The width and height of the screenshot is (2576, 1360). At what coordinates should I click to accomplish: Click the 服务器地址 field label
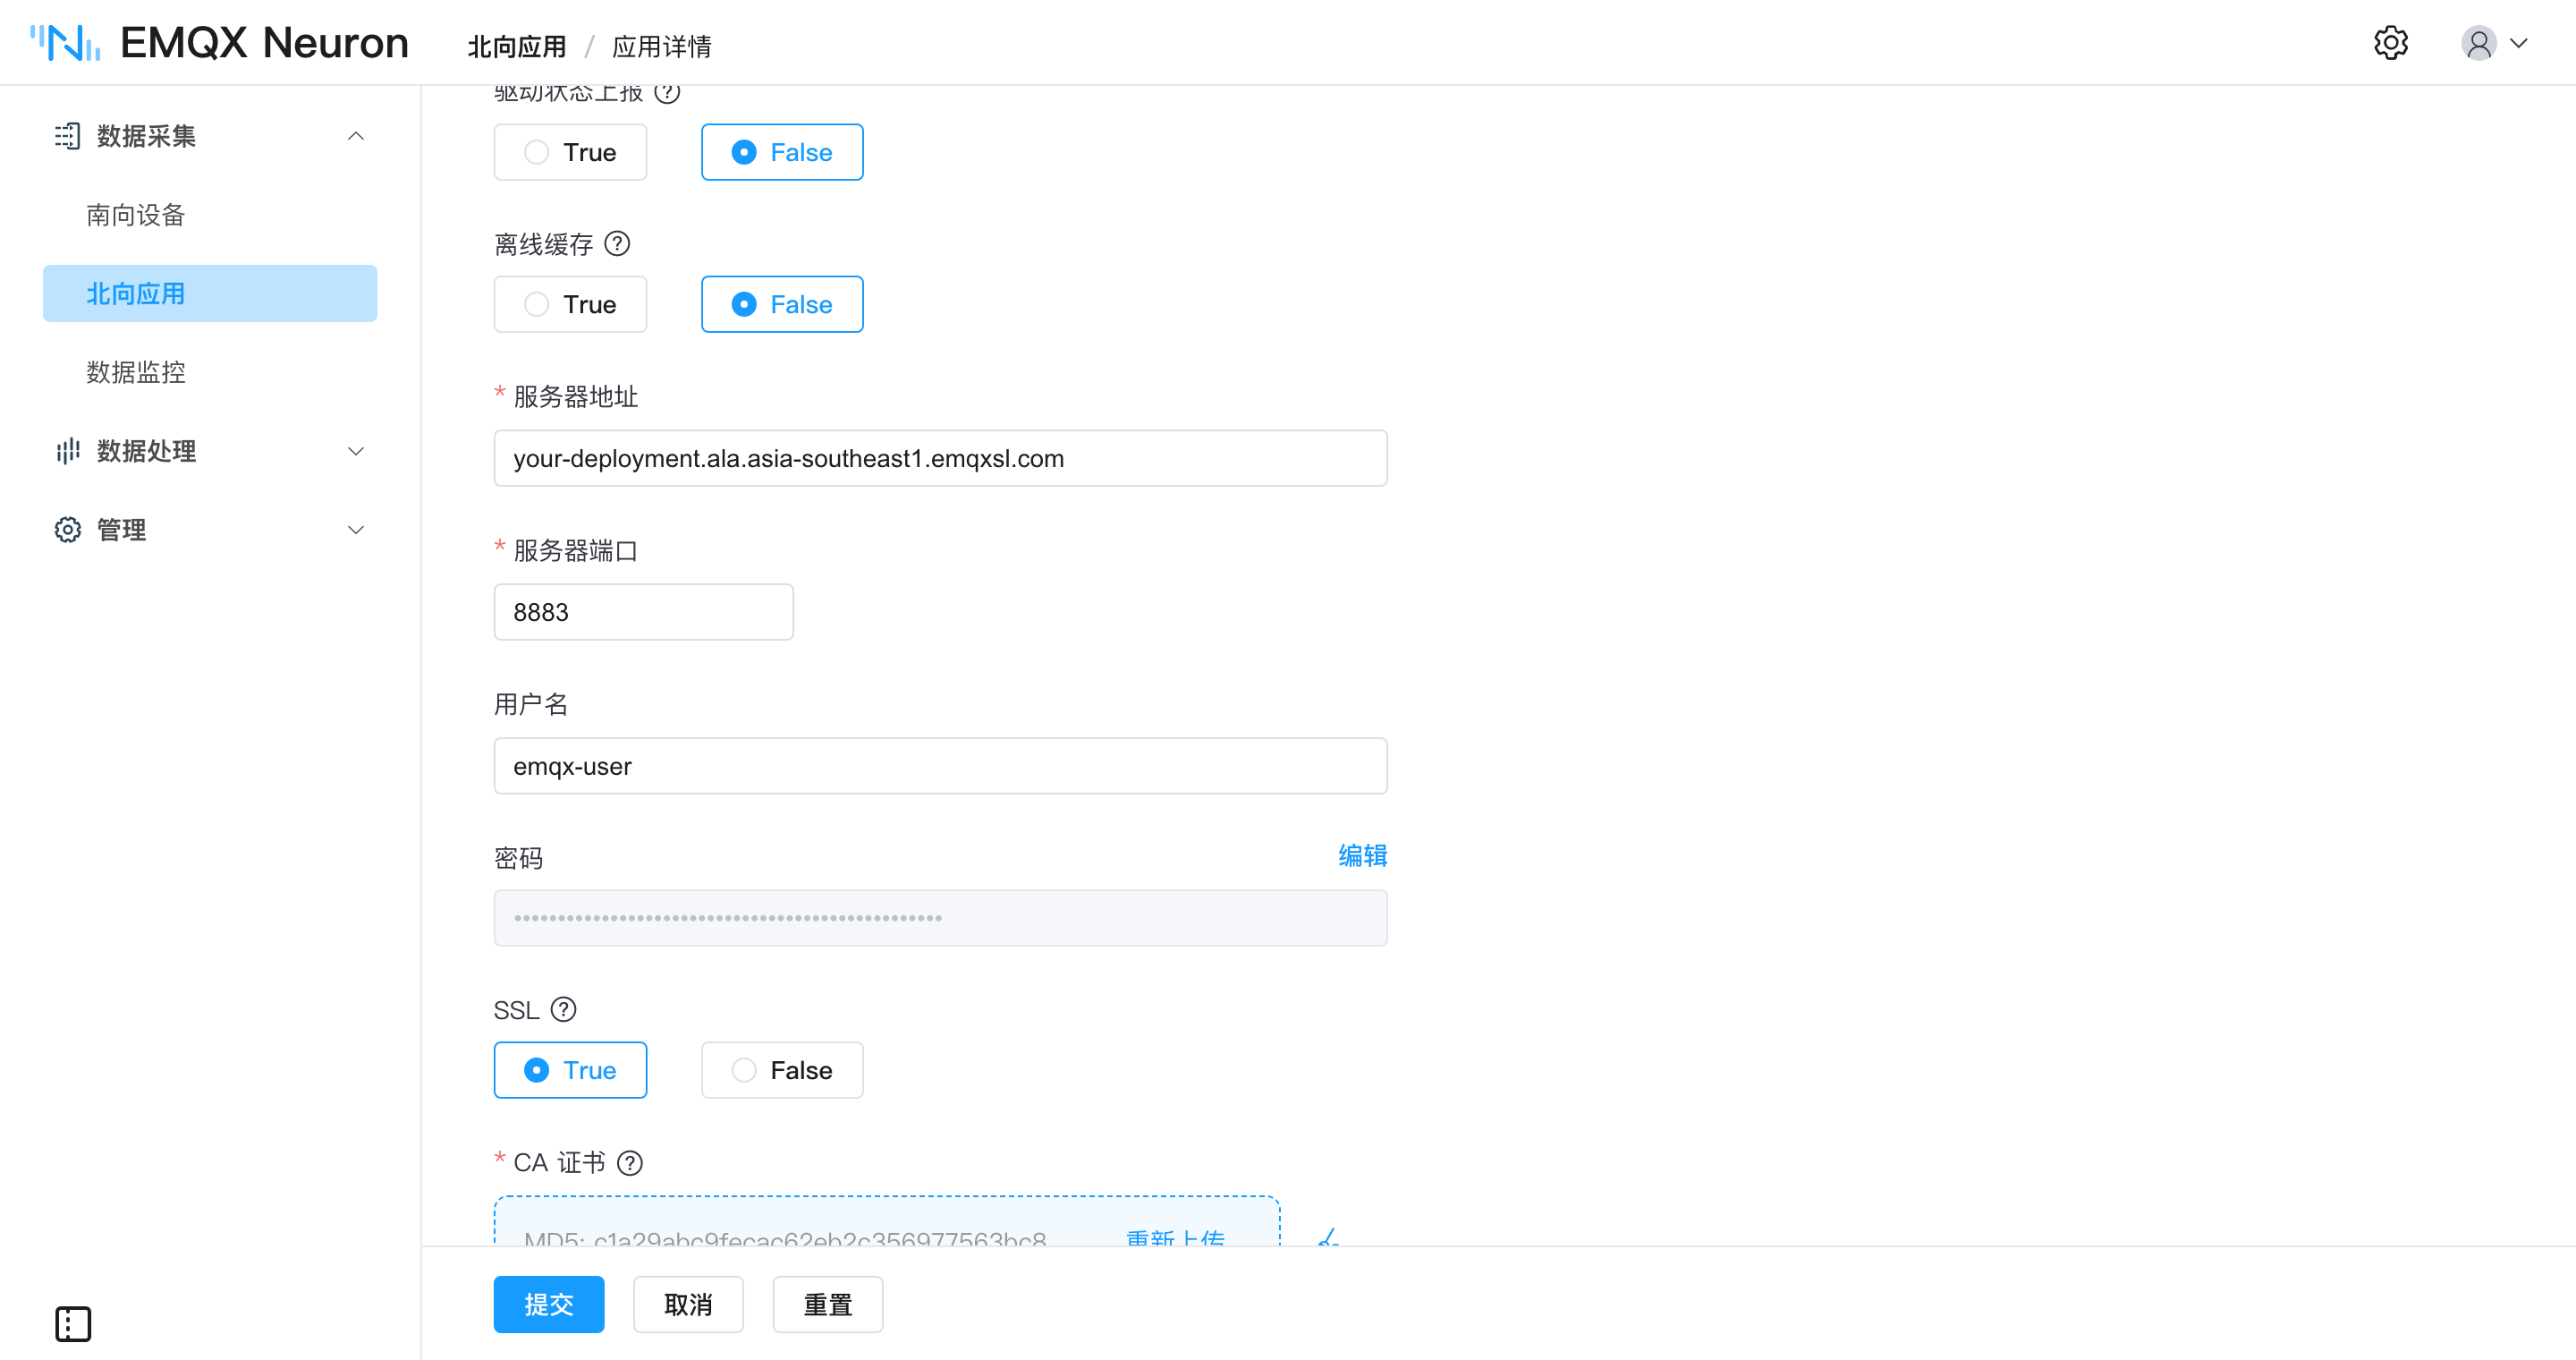(x=576, y=397)
